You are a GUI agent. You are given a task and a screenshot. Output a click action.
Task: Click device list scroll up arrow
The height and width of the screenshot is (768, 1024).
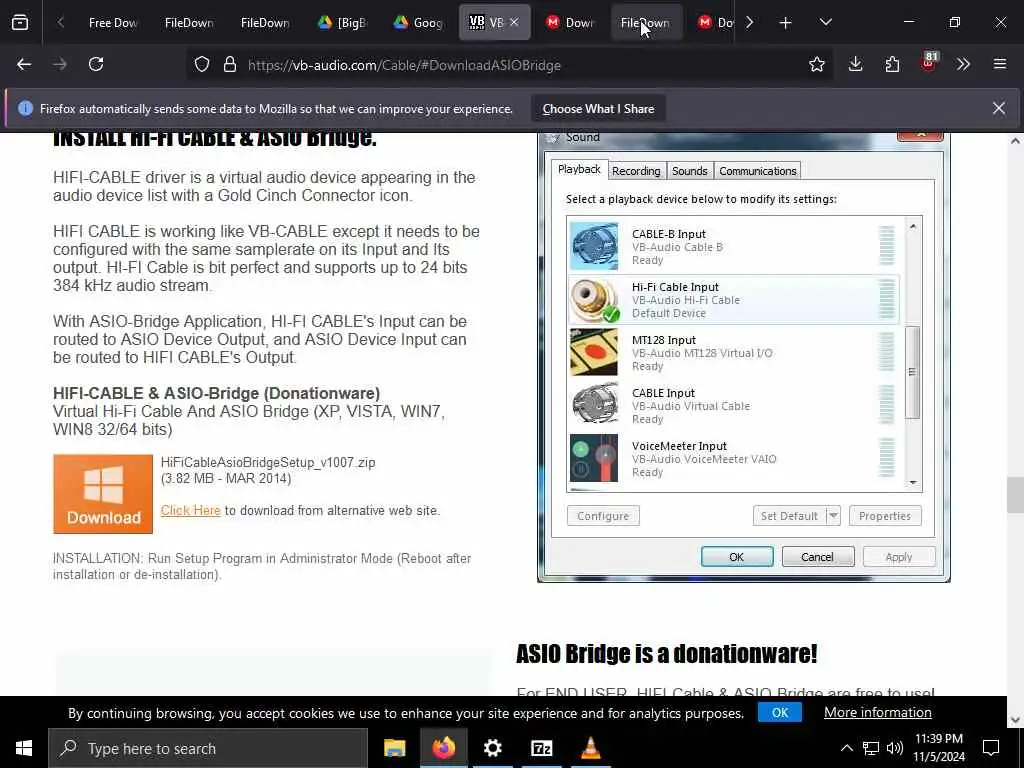[x=913, y=226]
